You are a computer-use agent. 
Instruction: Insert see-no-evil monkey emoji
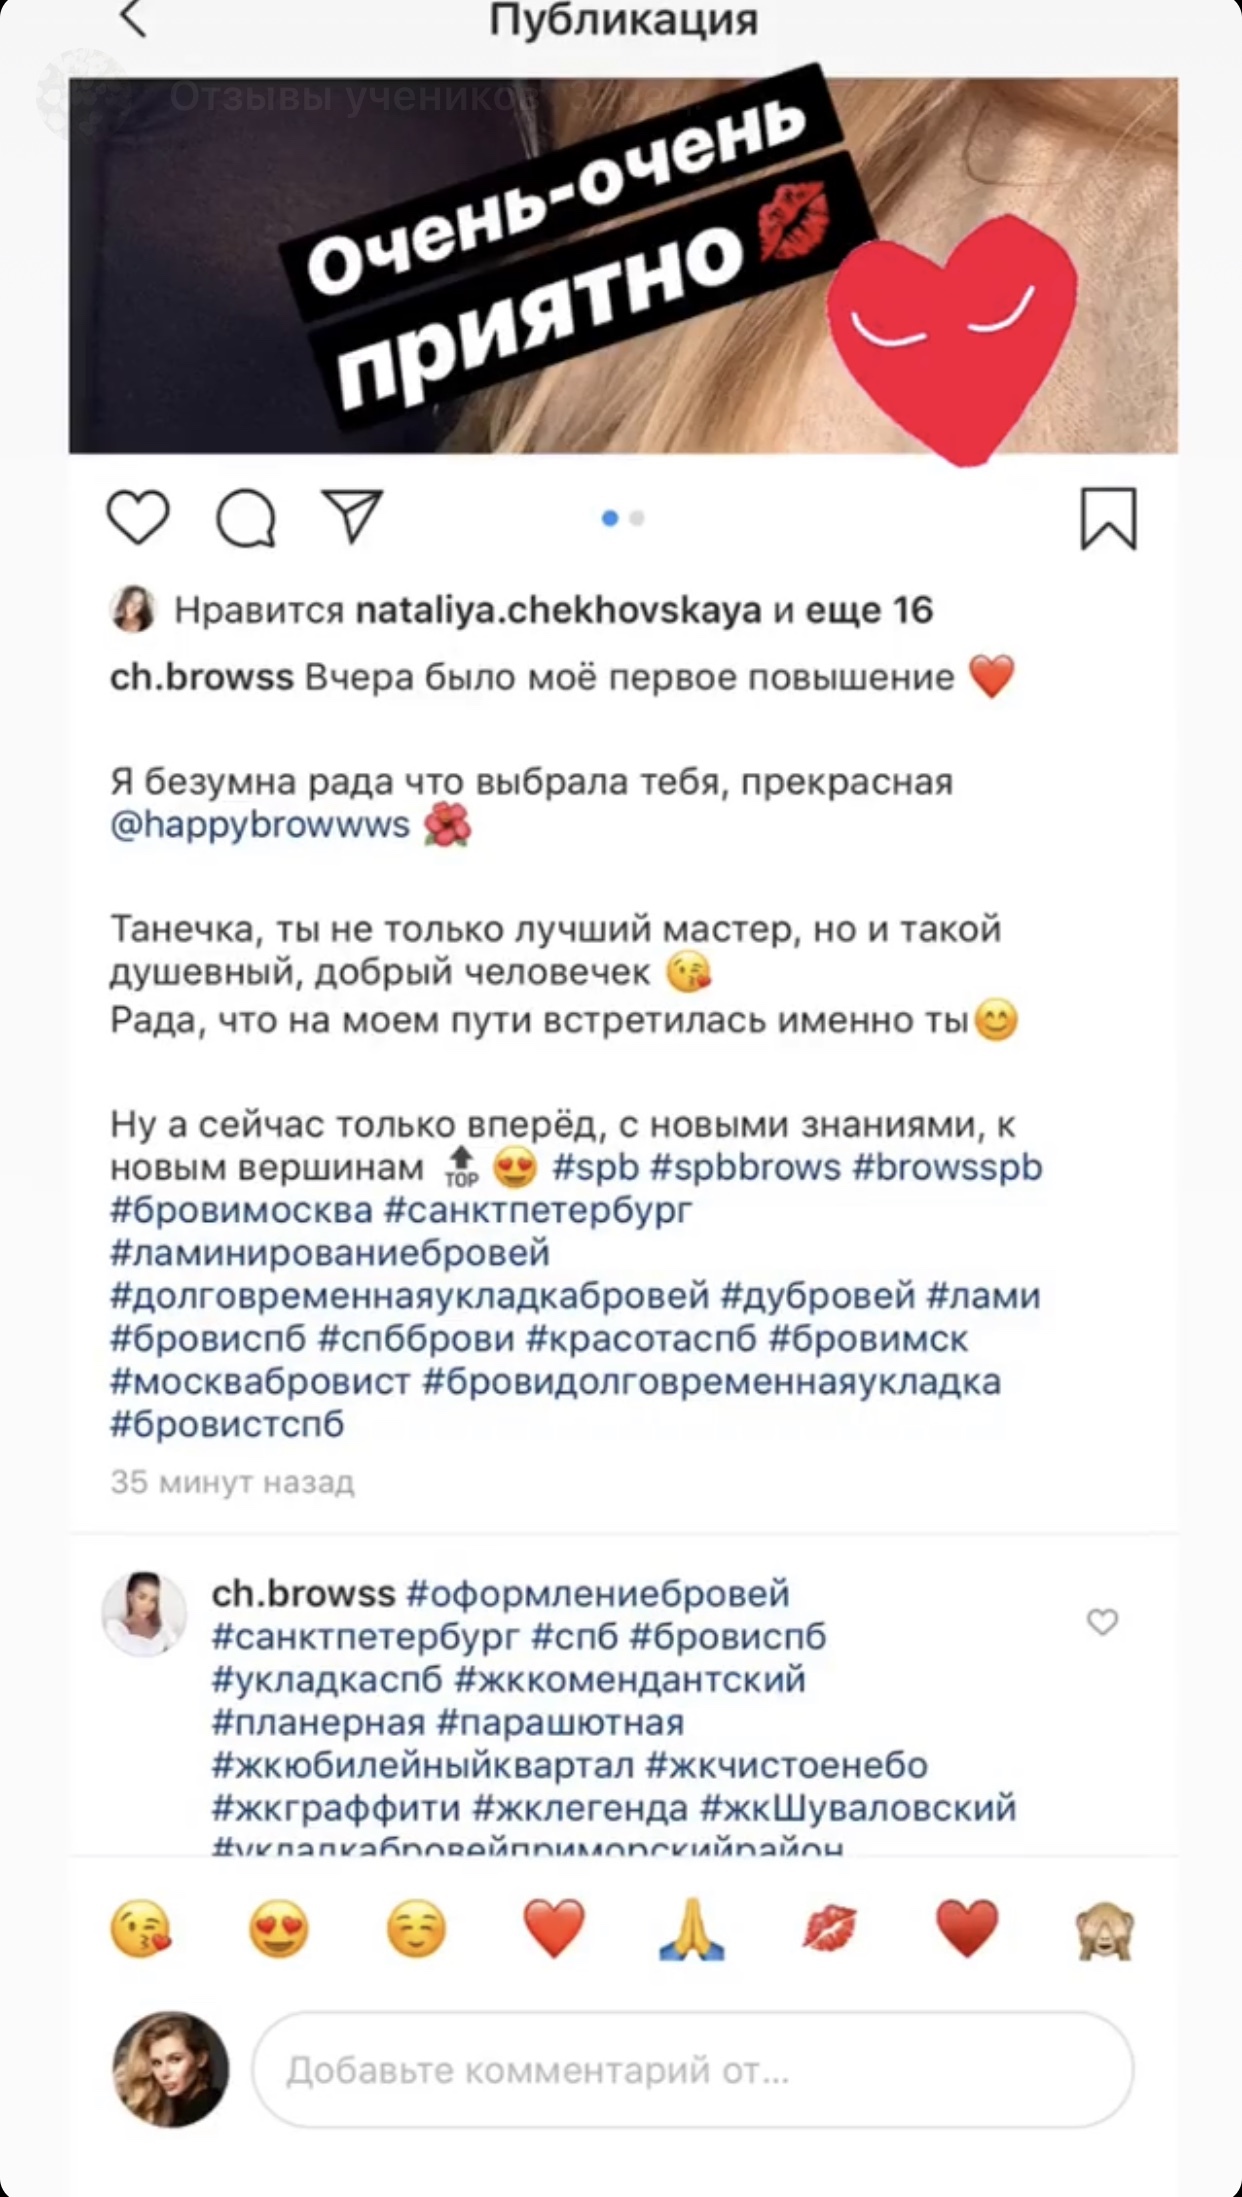1104,1930
